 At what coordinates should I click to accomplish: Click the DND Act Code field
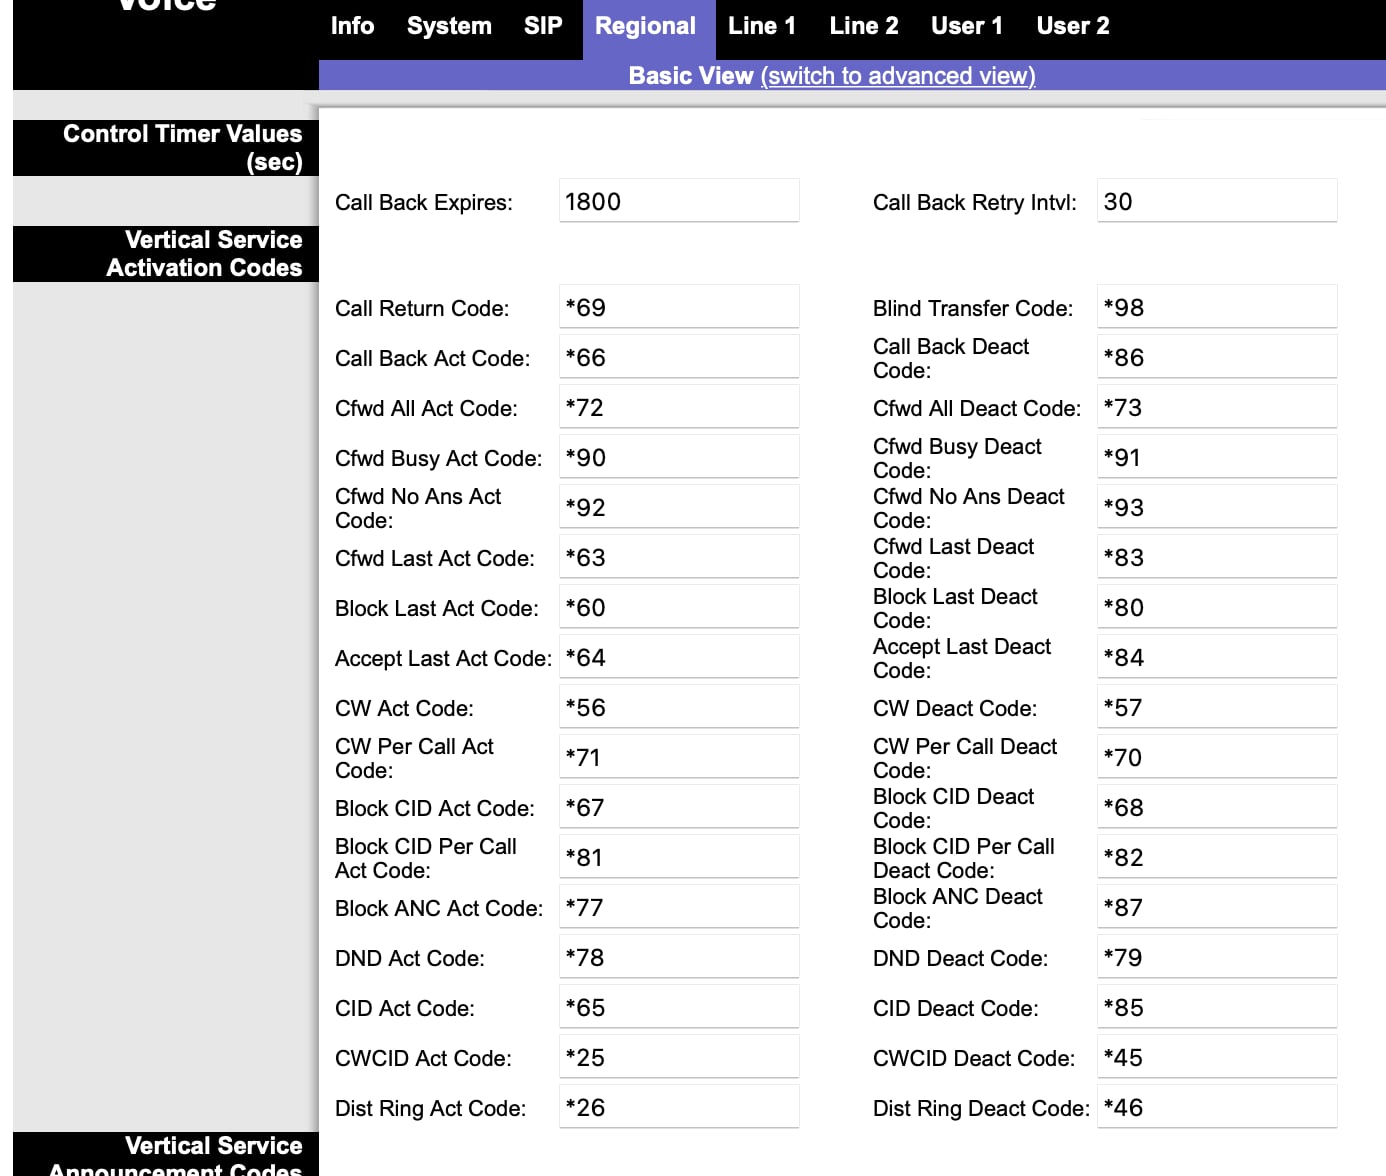(x=679, y=957)
